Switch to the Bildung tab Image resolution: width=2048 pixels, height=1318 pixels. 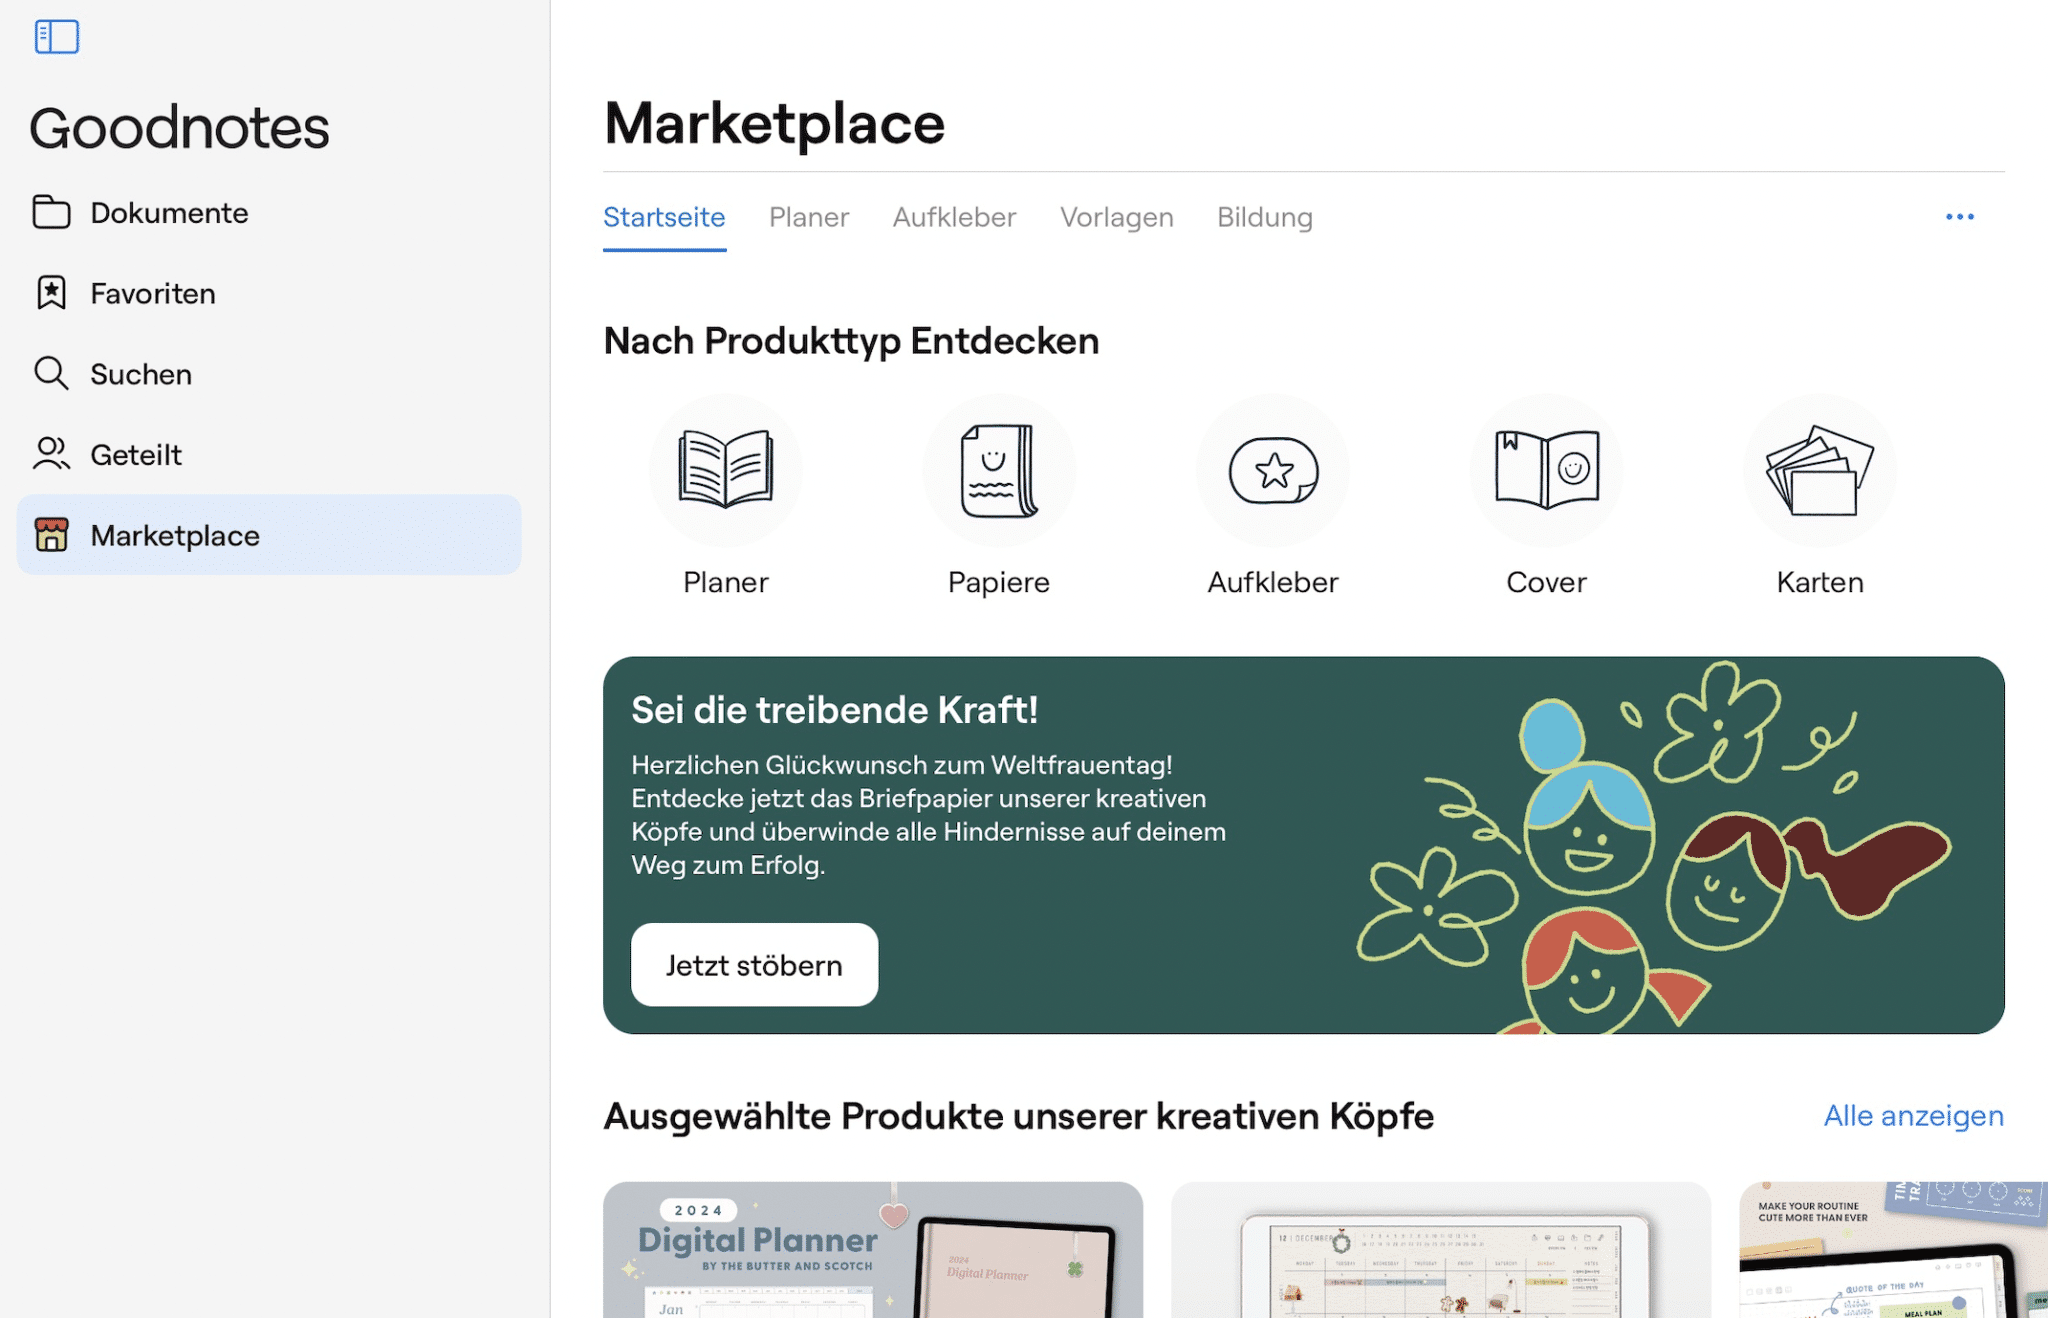pyautogui.click(x=1264, y=217)
